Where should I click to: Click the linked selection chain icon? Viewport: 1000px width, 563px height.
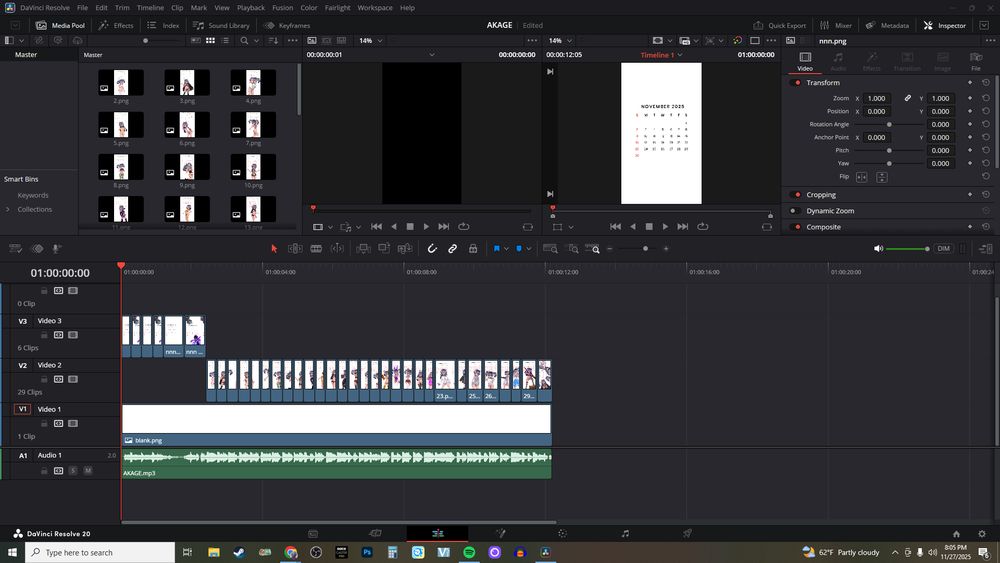[452, 248]
